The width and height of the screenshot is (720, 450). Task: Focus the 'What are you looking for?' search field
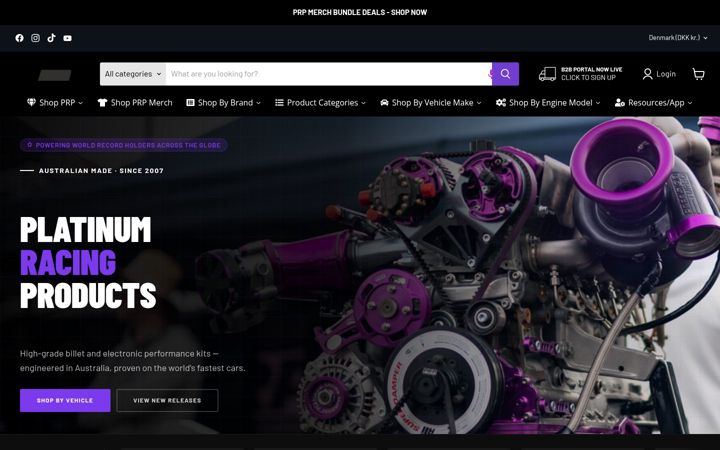(328, 74)
